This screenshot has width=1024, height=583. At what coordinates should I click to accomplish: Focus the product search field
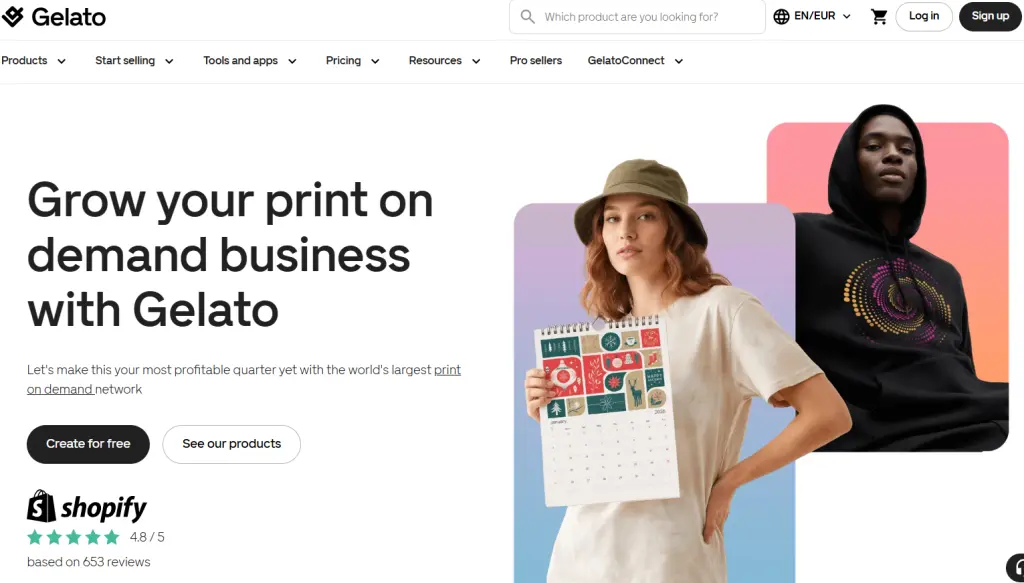click(637, 16)
